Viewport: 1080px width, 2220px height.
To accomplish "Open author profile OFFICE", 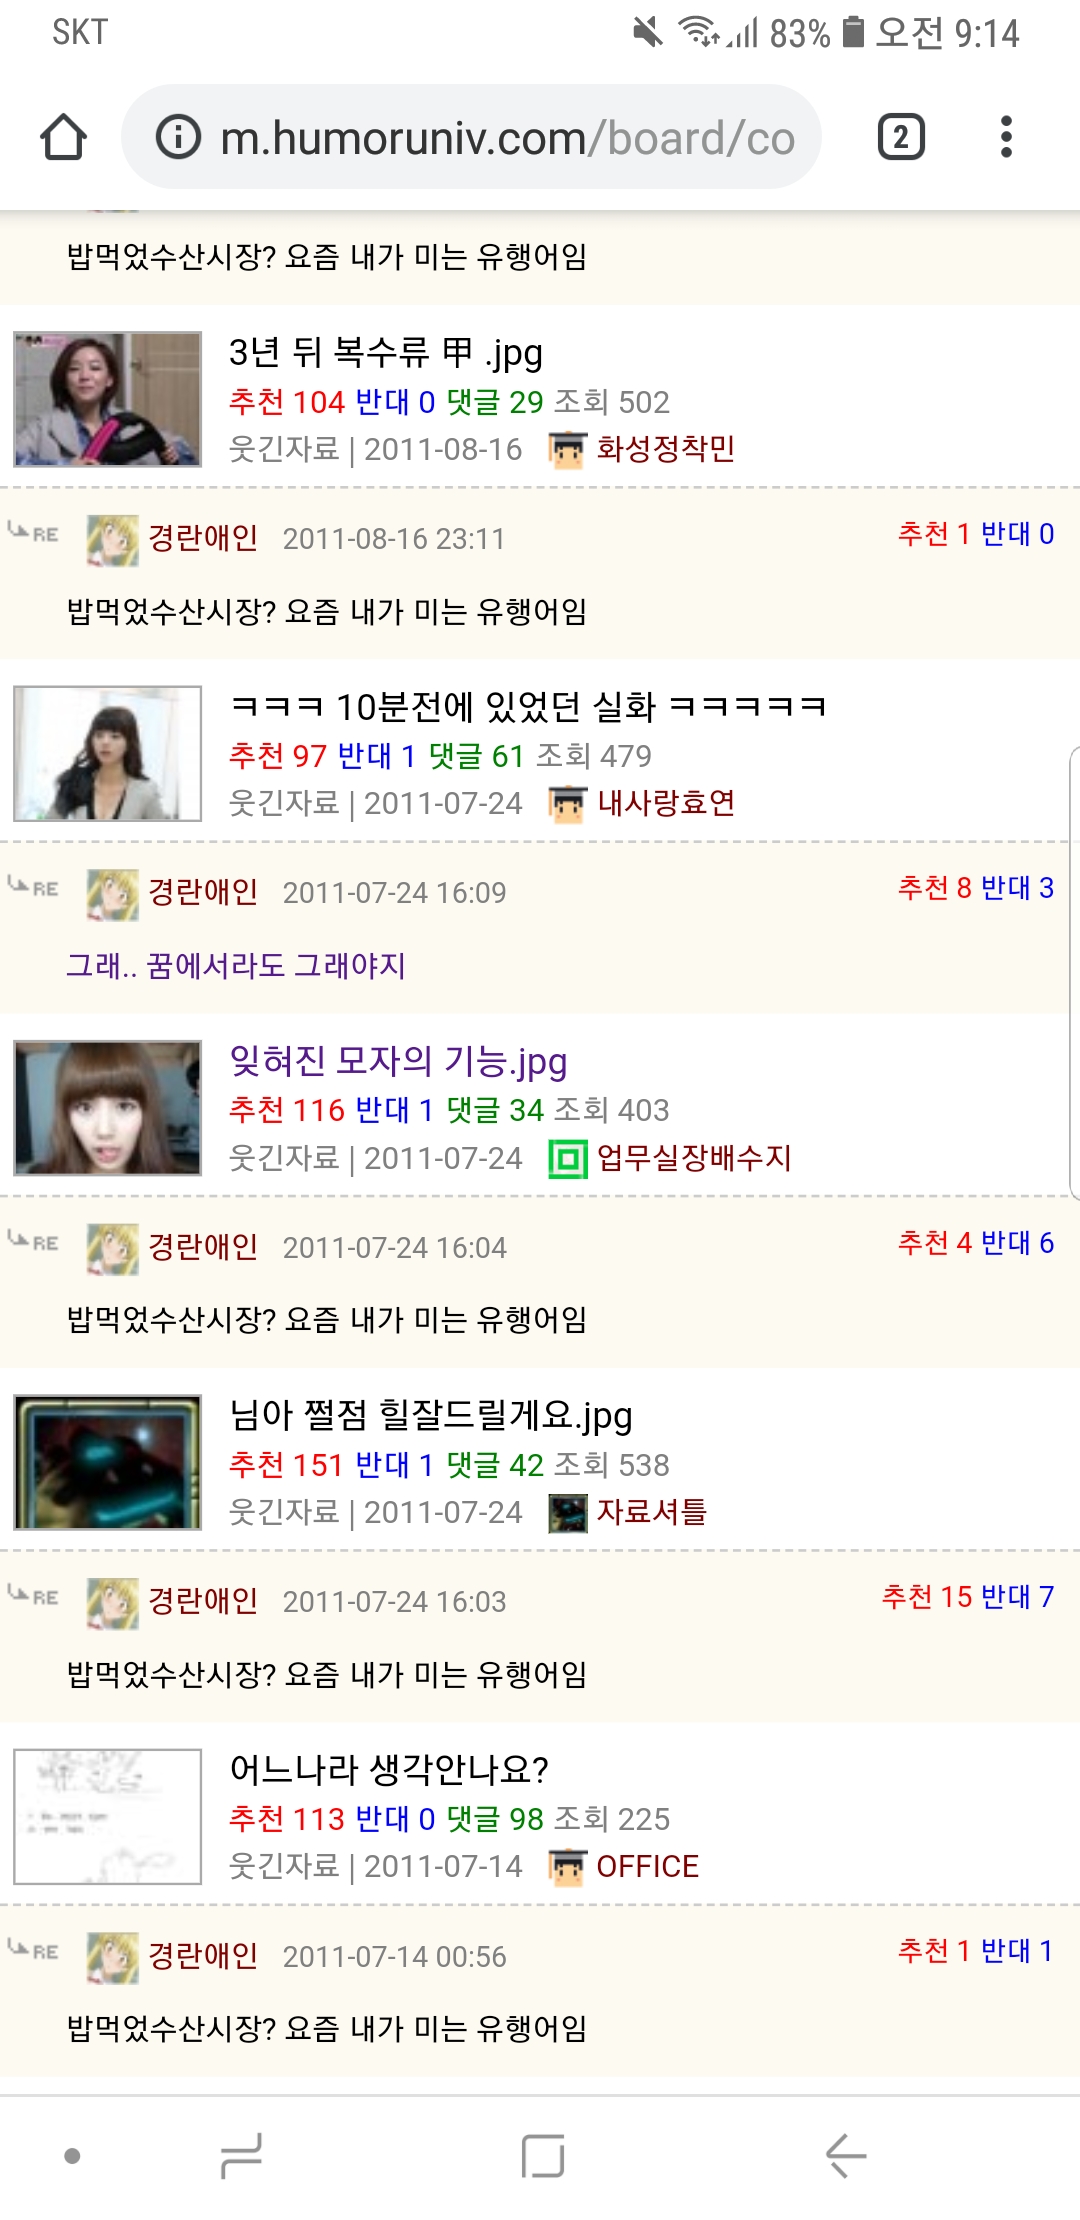I will coord(647,1866).
